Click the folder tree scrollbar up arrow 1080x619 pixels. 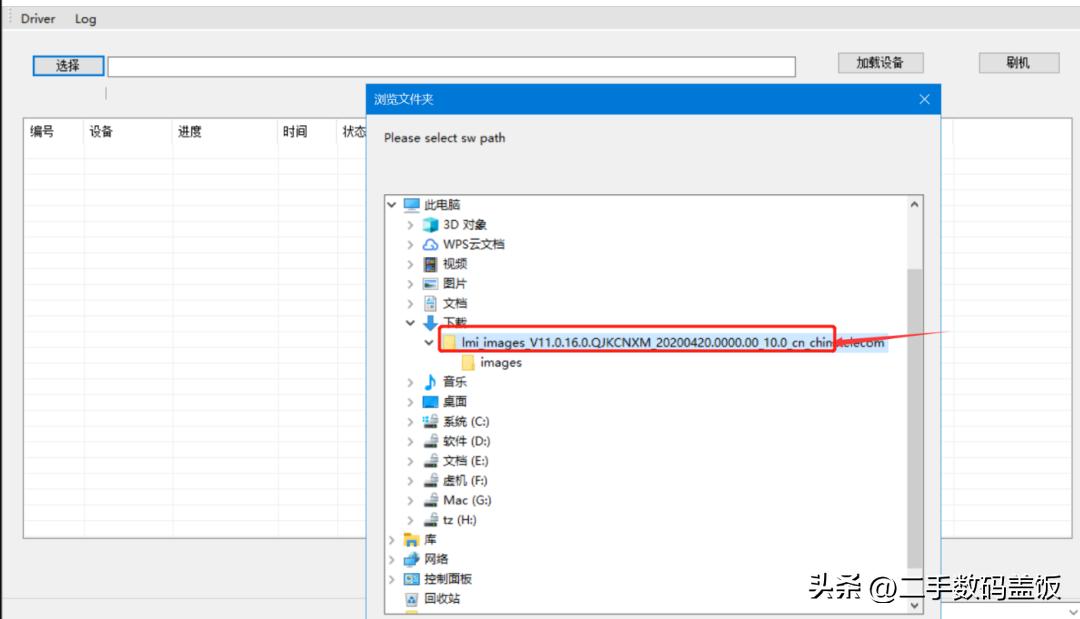(915, 204)
